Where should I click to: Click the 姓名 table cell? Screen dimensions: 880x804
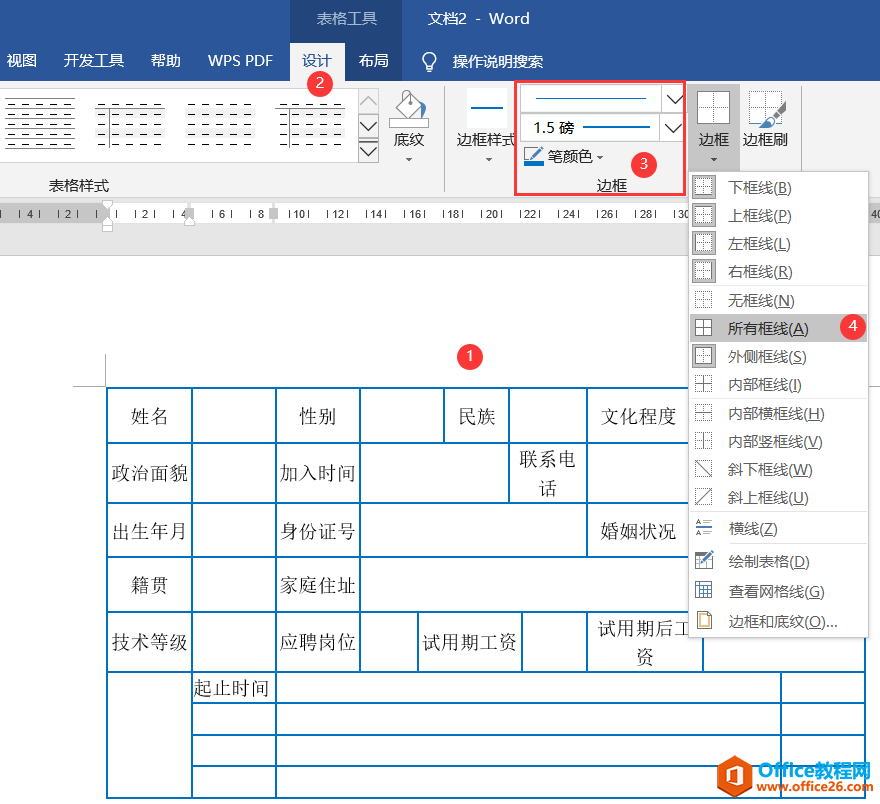pyautogui.click(x=149, y=416)
